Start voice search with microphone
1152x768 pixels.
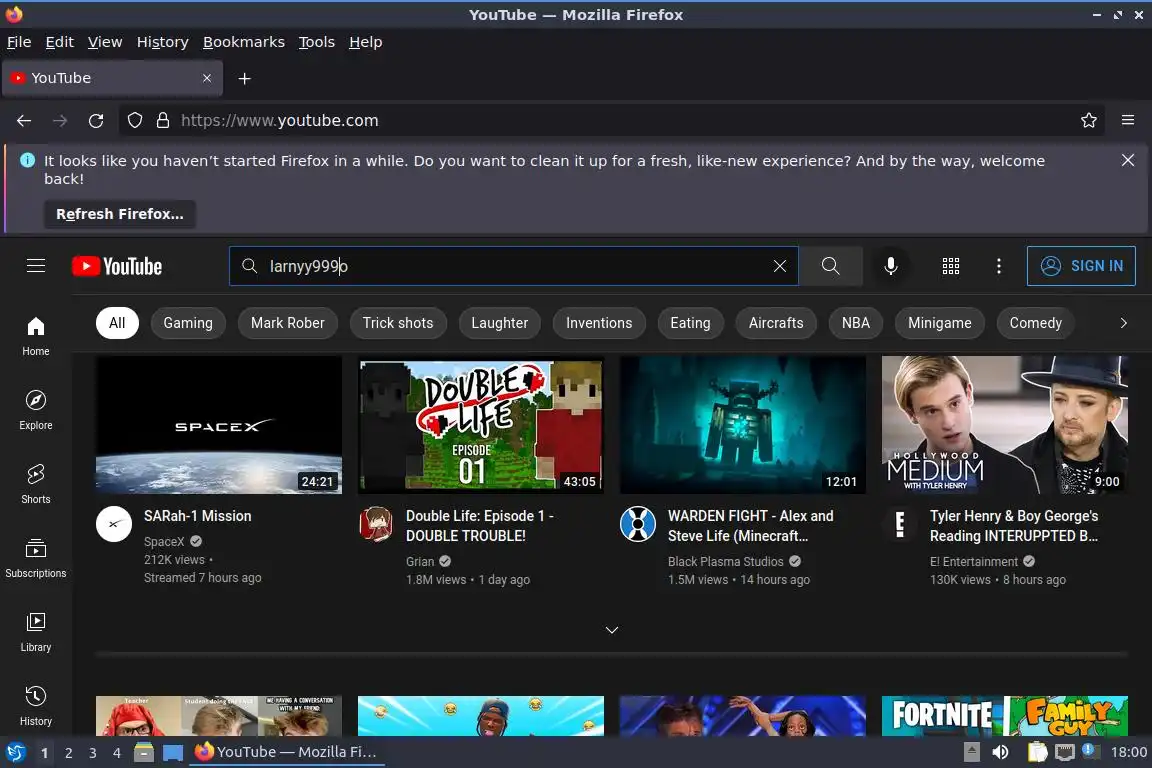point(890,266)
